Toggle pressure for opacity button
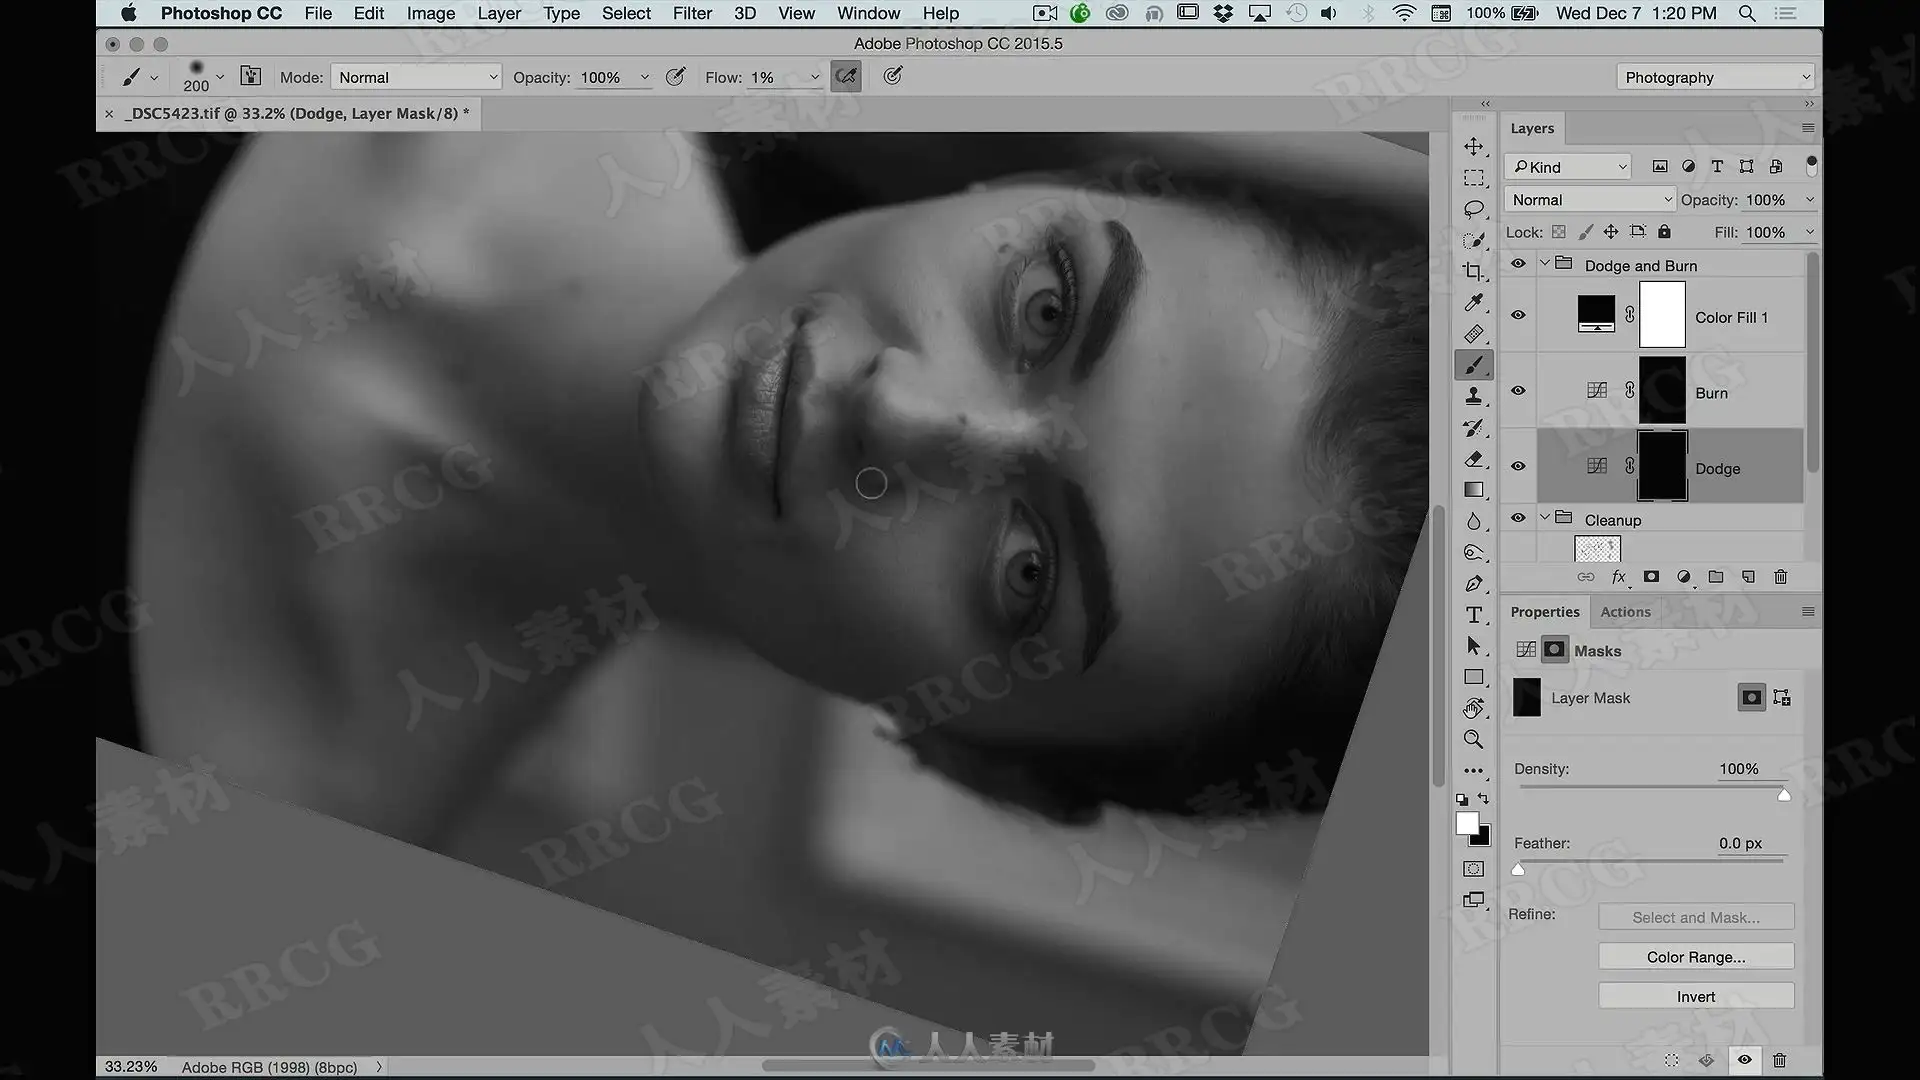Viewport: 1920px width, 1080px height. 676,77
